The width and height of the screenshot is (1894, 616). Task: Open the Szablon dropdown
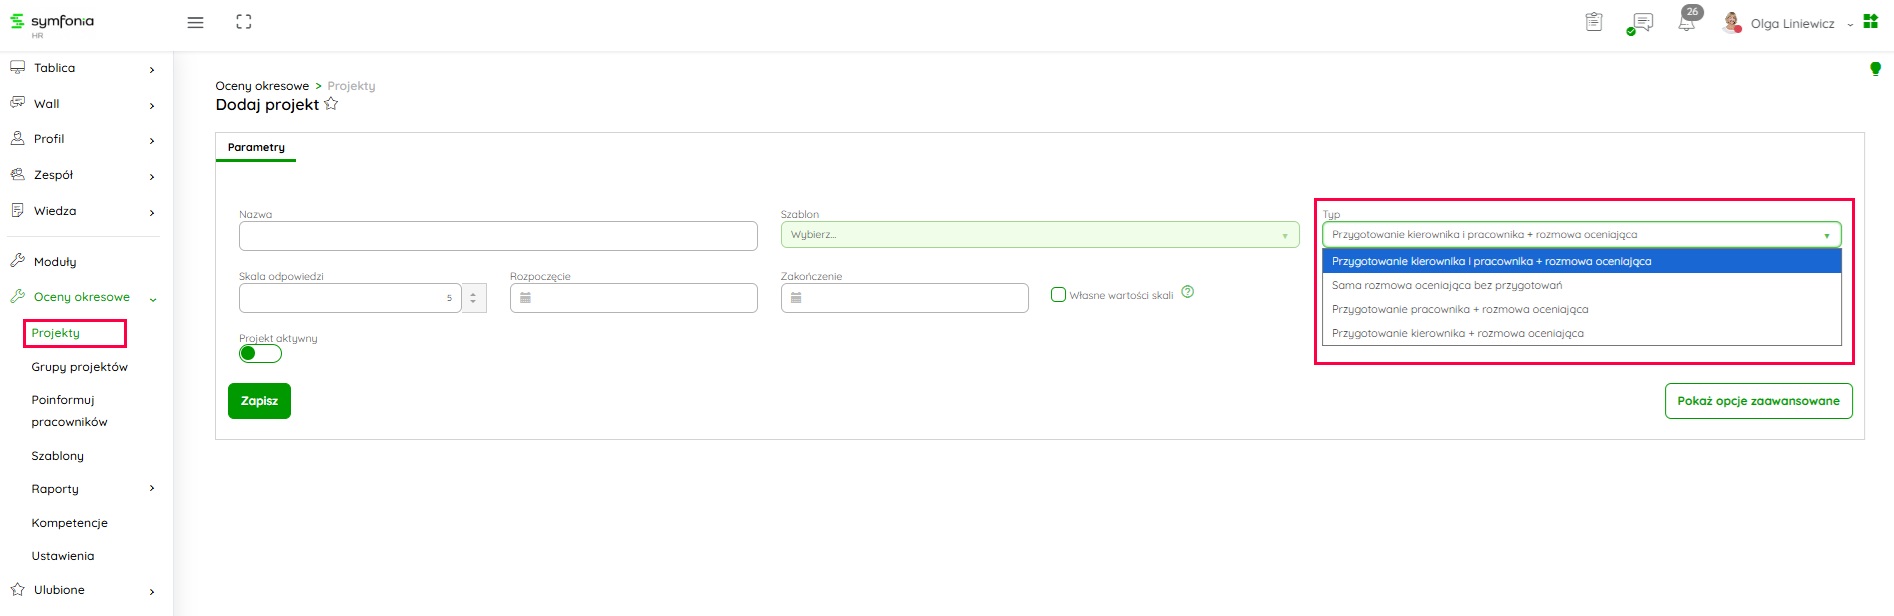point(1039,235)
